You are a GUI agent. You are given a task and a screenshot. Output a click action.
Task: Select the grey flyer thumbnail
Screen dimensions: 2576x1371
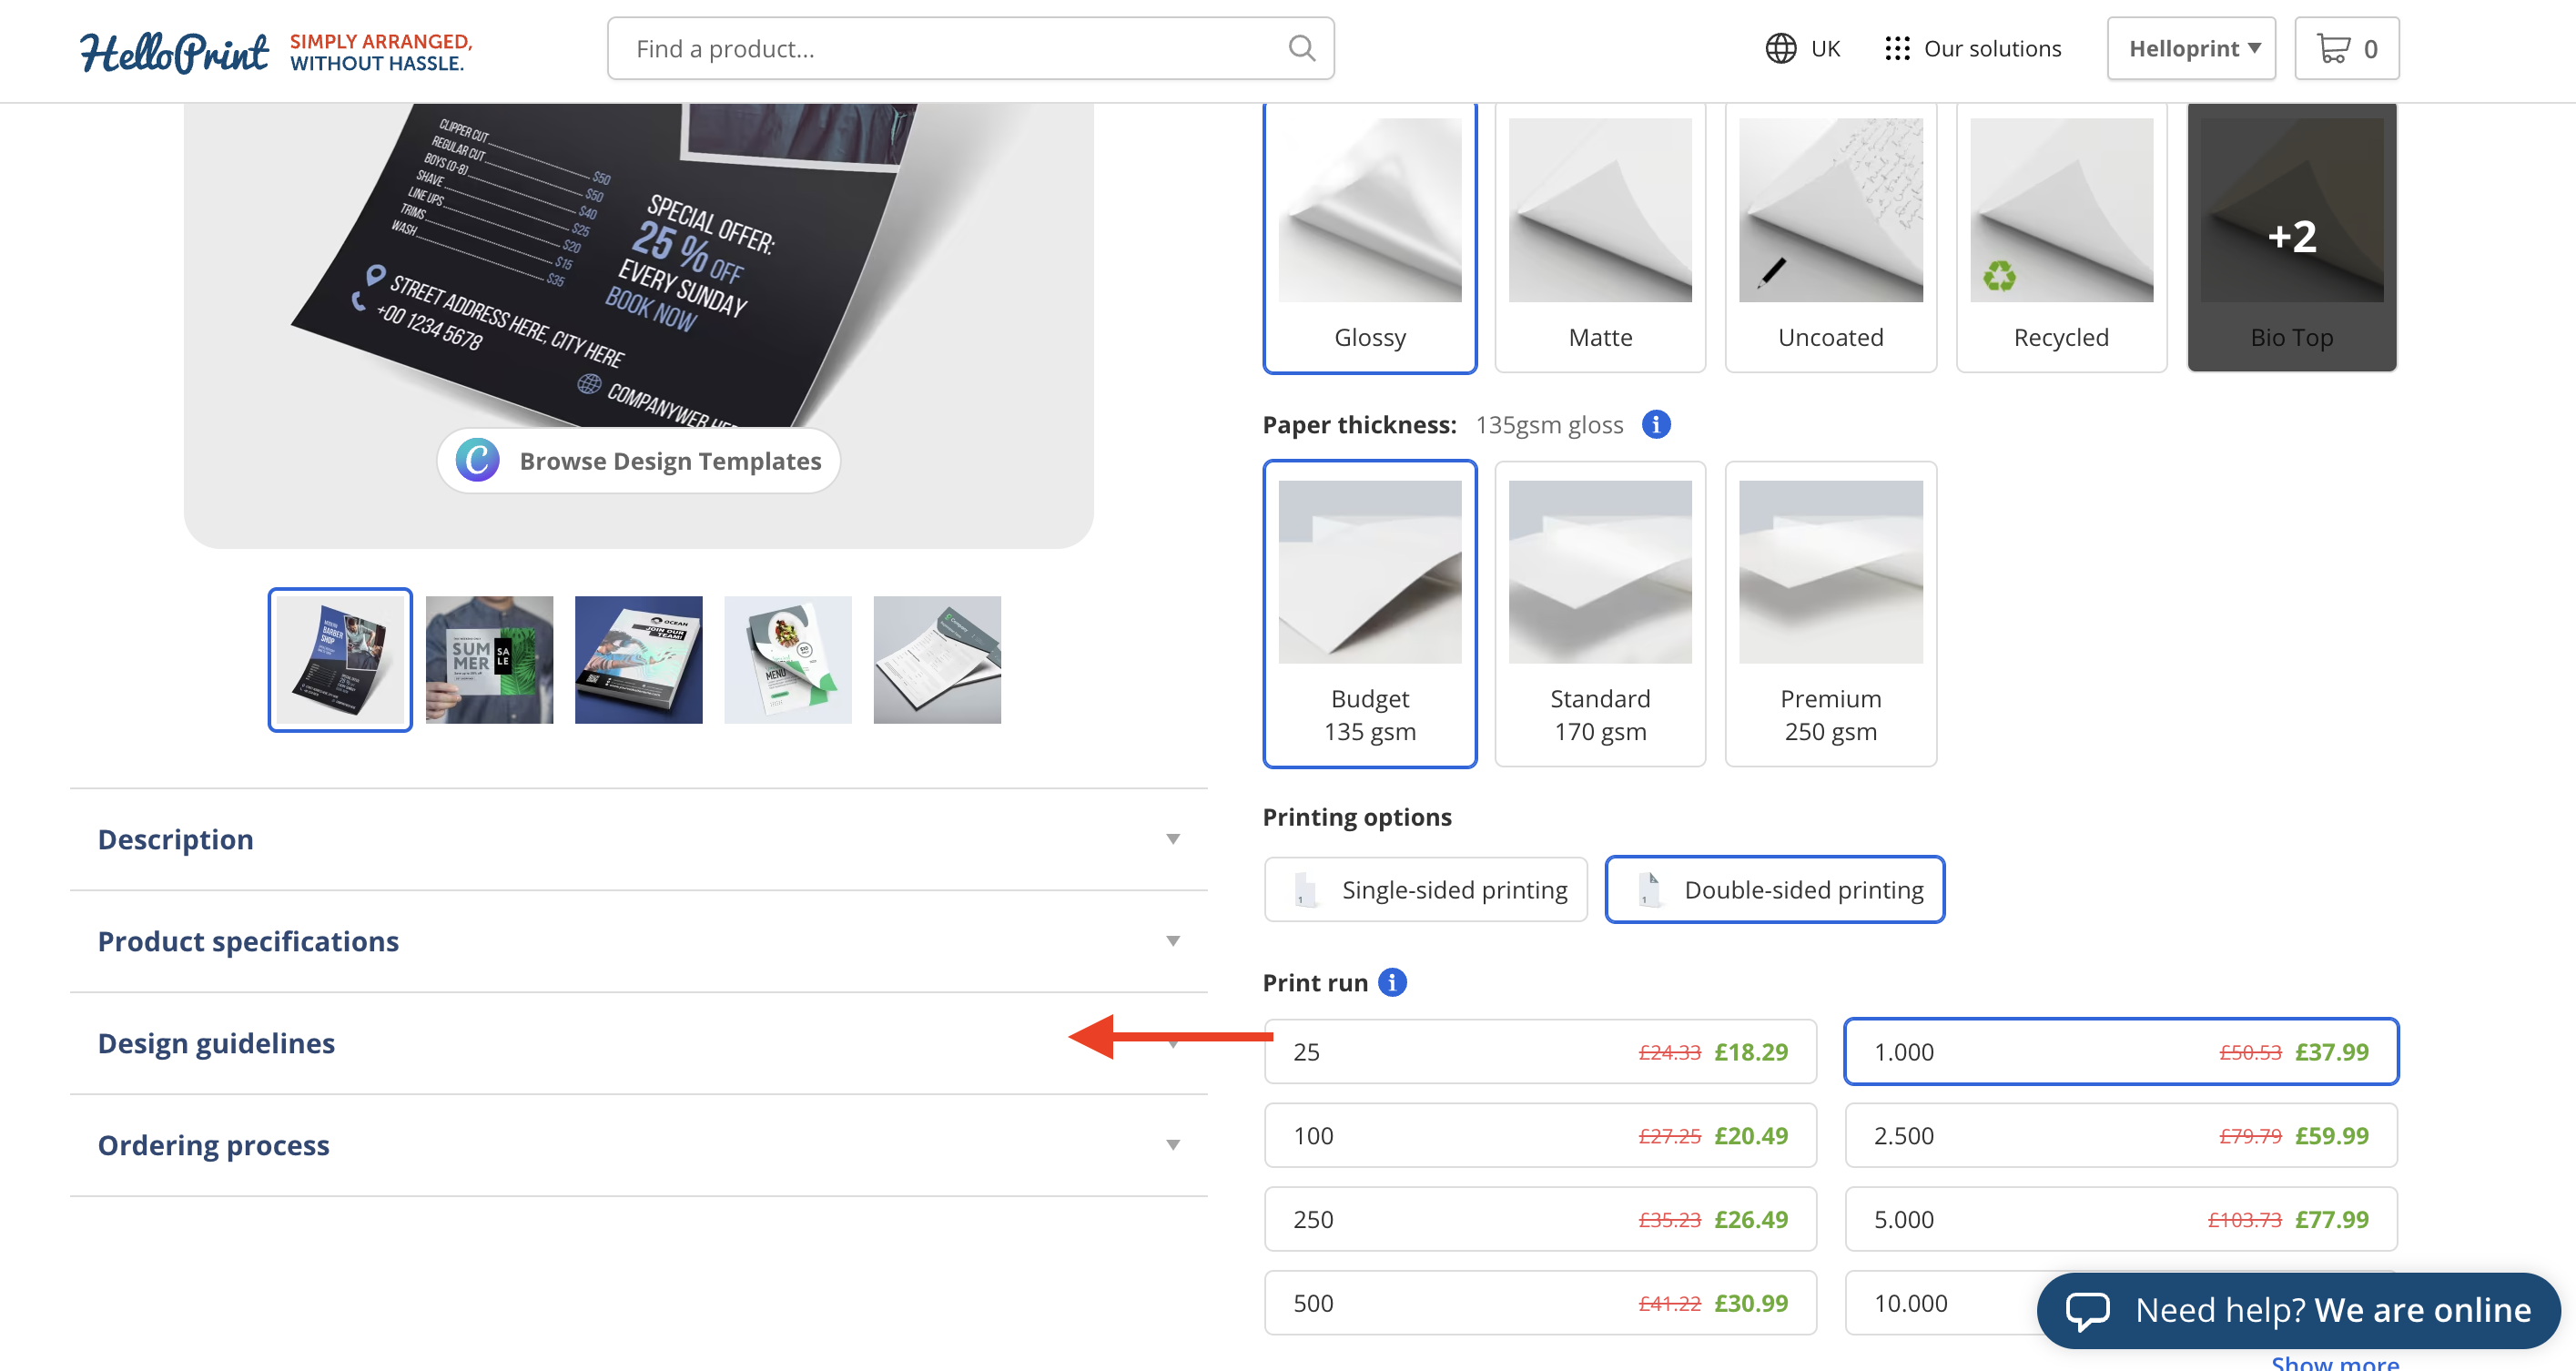tap(937, 659)
